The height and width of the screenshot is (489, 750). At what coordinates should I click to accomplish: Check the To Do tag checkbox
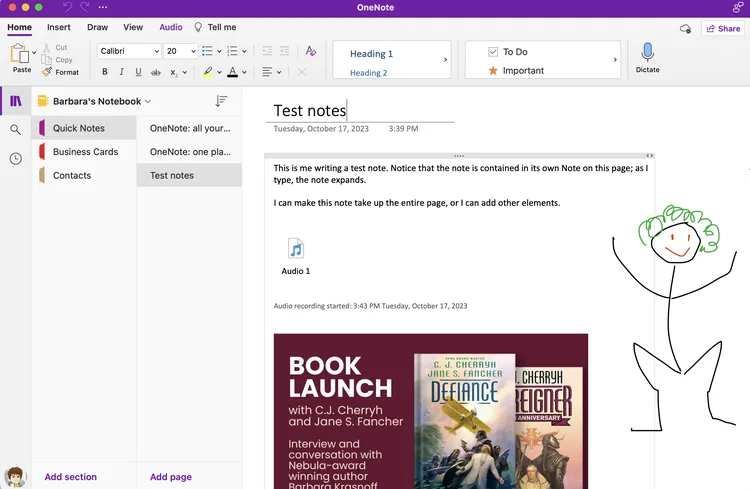[493, 52]
